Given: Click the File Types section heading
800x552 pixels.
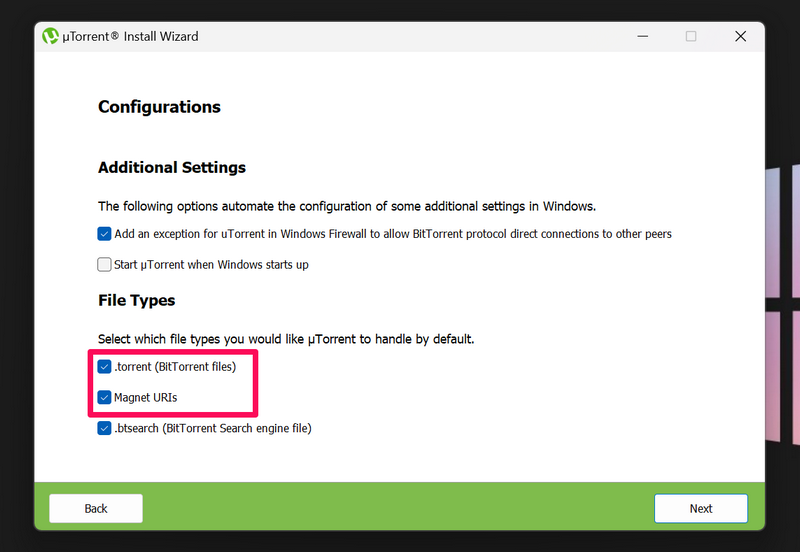Looking at the screenshot, I should pyautogui.click(x=136, y=300).
